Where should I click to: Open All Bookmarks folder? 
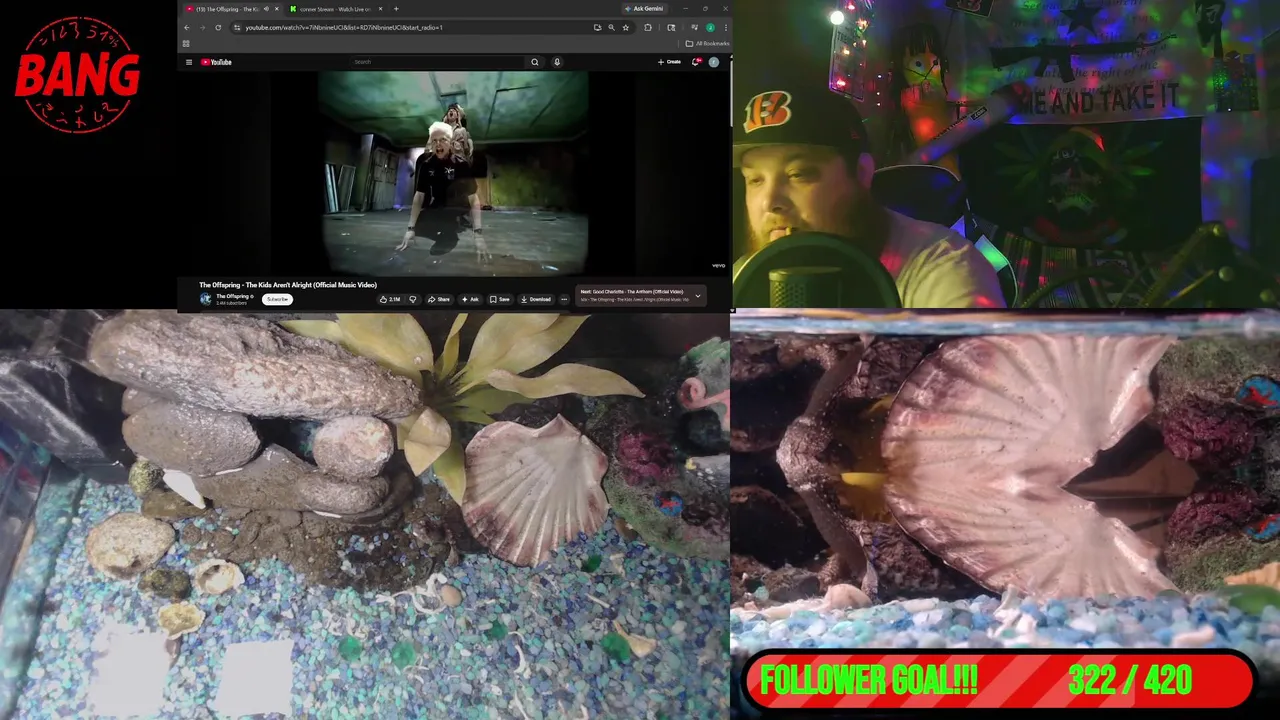(707, 44)
